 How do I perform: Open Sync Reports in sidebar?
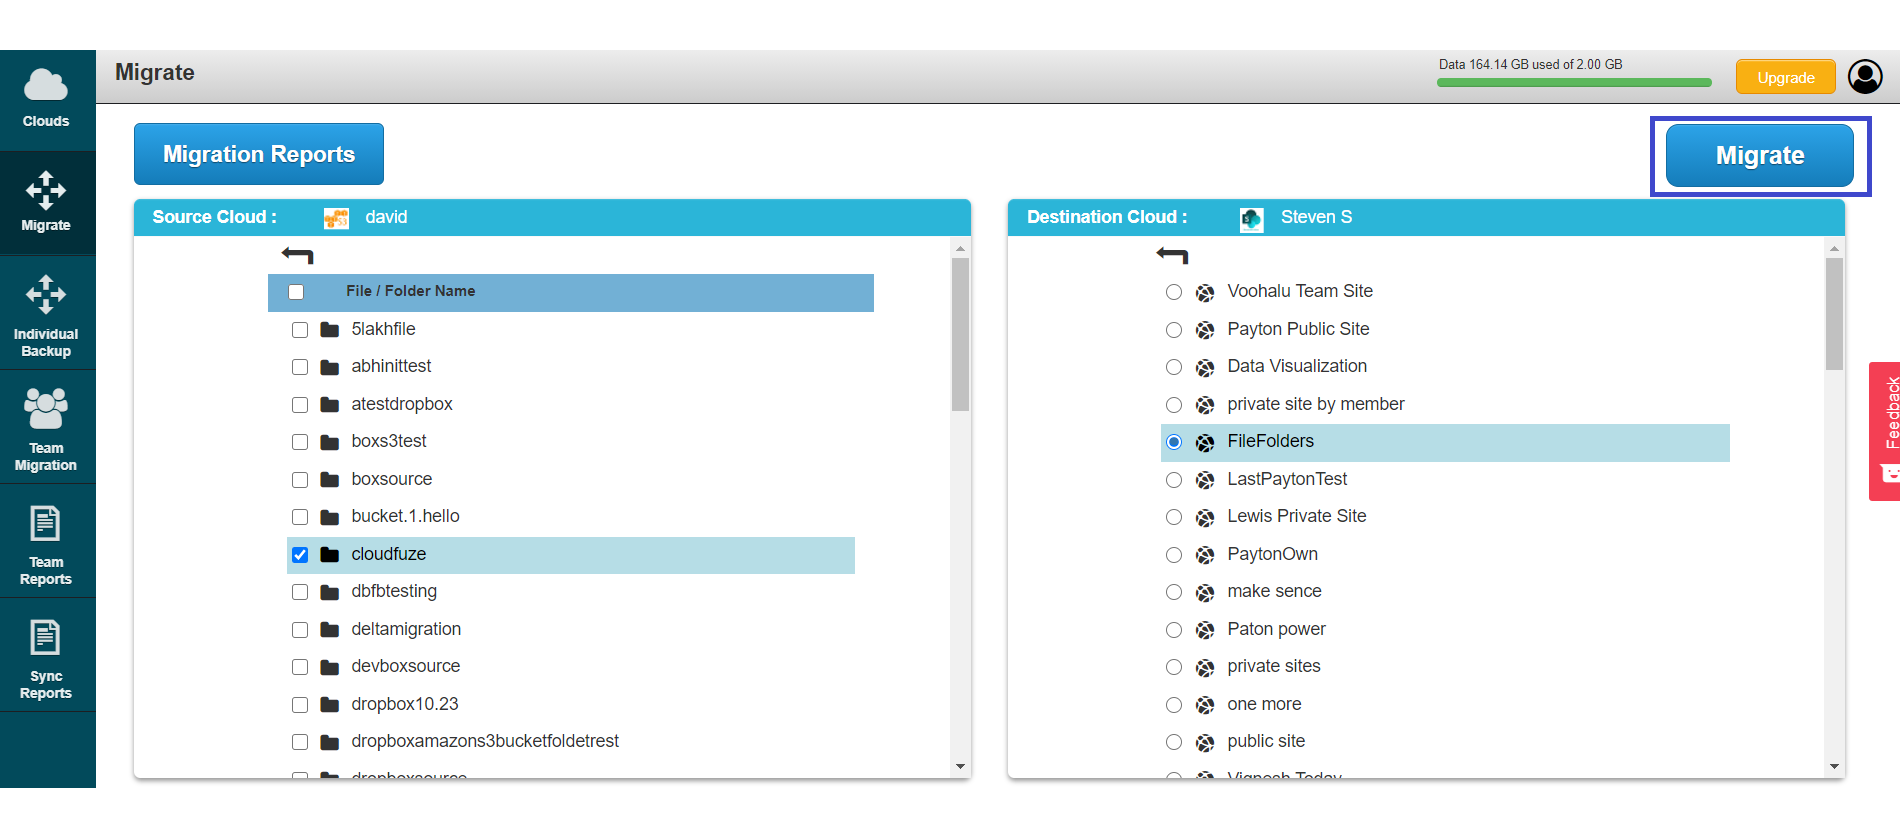tap(47, 657)
